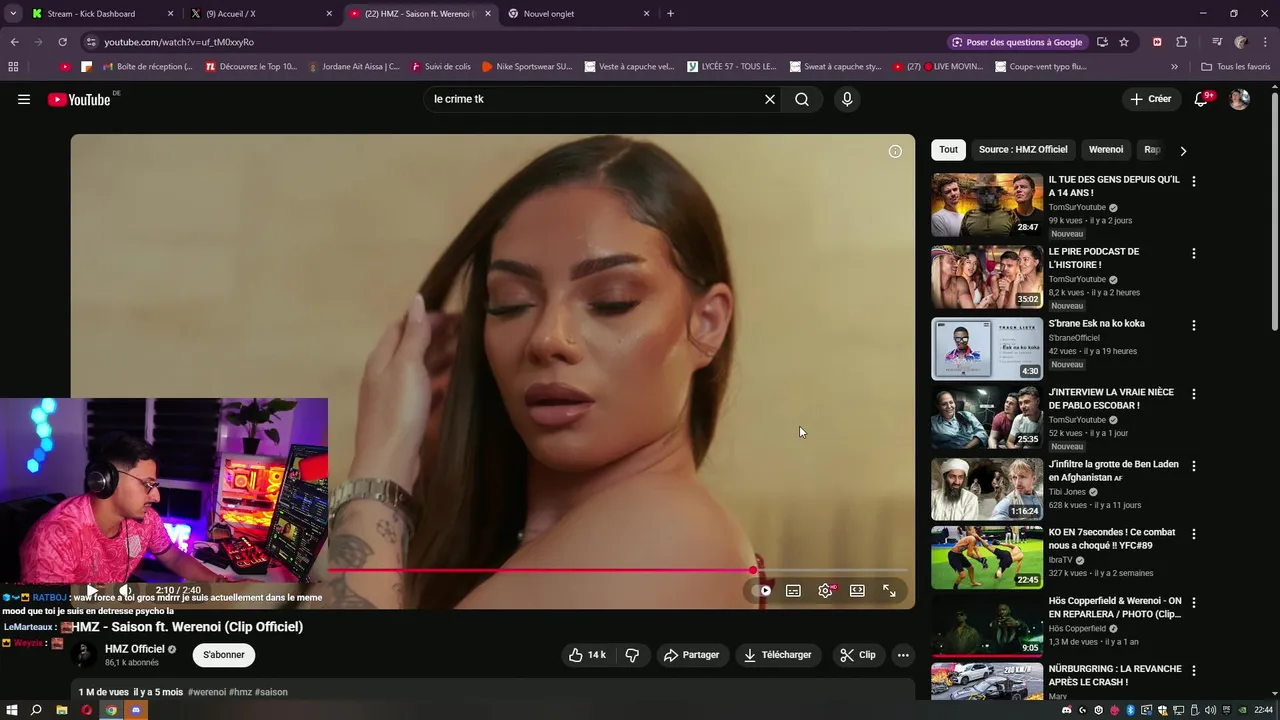Like the video (14 k)
Screen dimensions: 1280x720
(587, 655)
